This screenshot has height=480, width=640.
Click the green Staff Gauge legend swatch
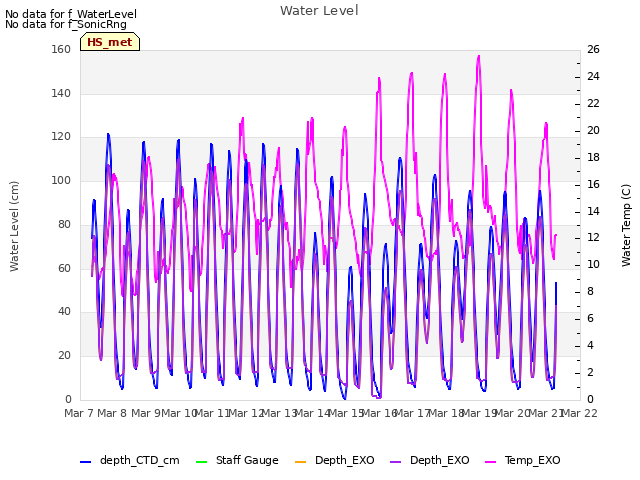201,462
